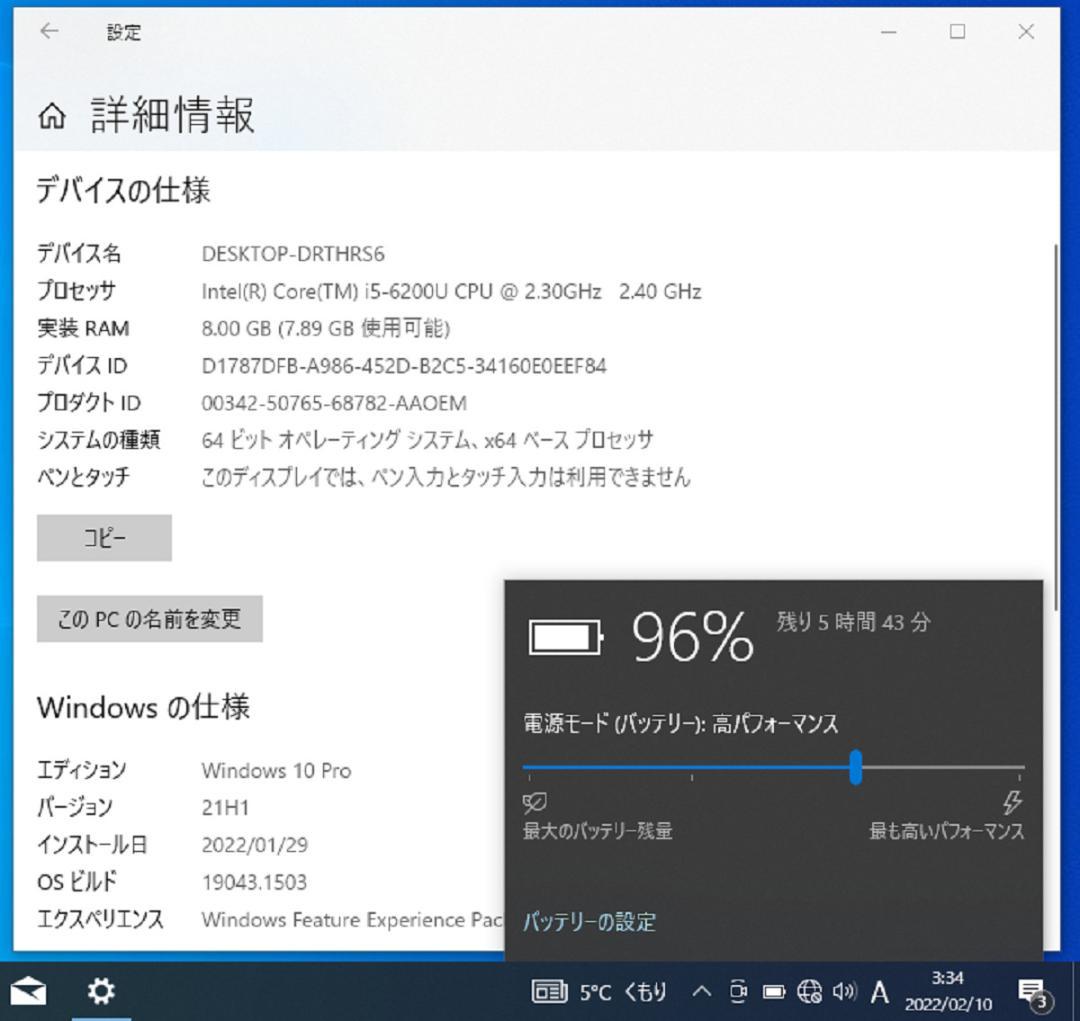Click この PC の名前を変更 button
This screenshot has height=1021, width=1080.
click(x=149, y=619)
